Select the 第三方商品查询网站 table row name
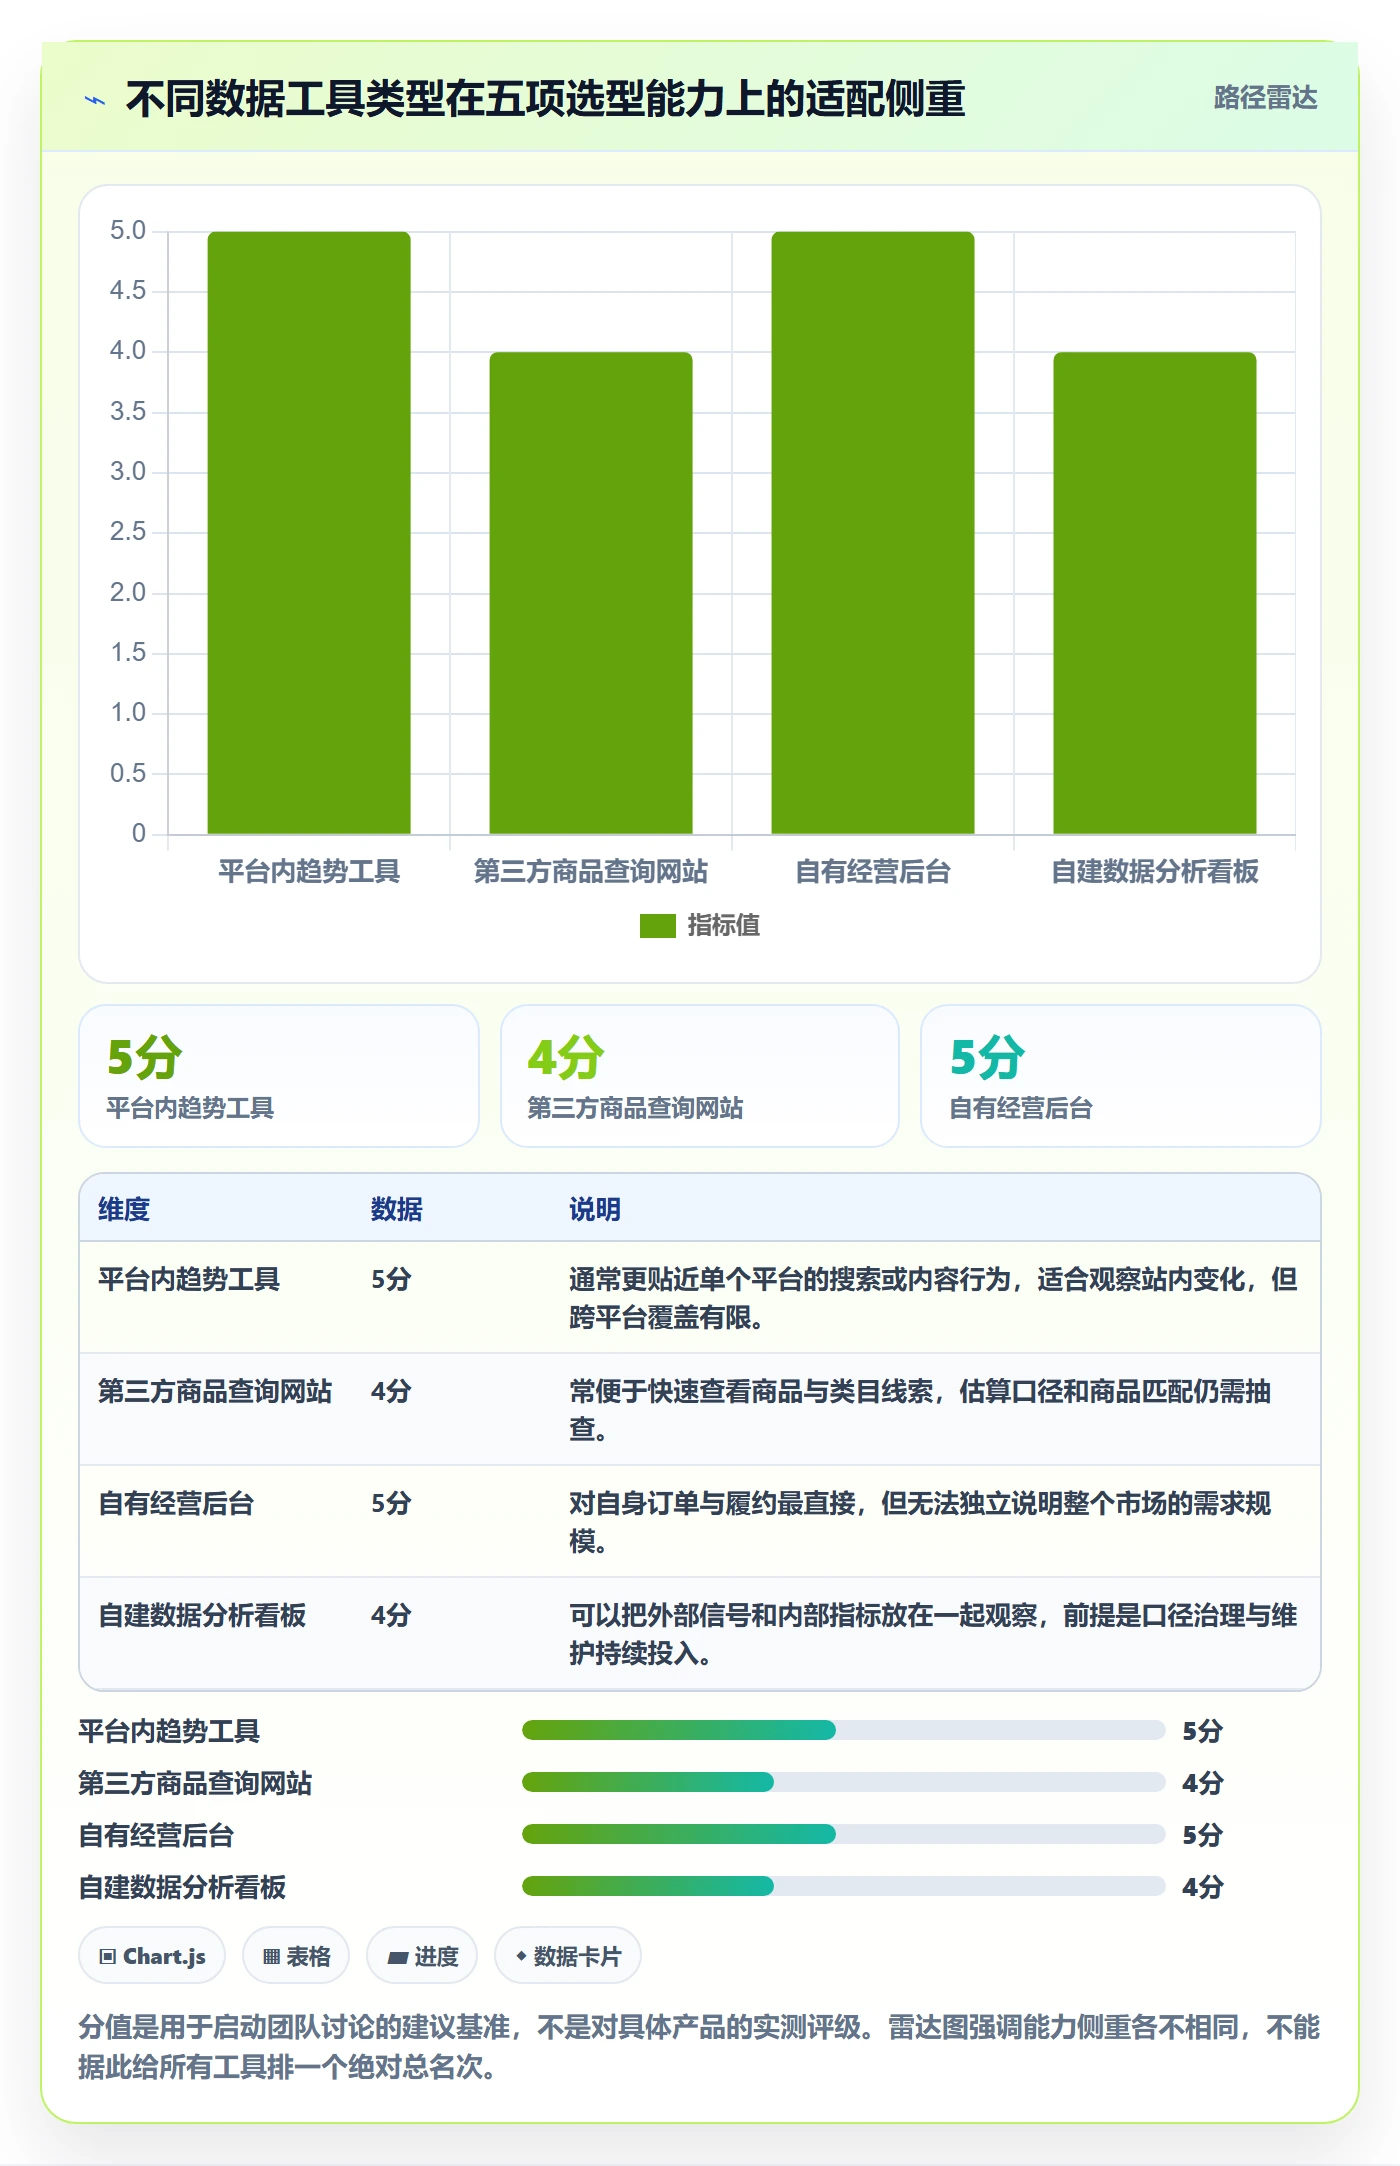This screenshot has height=2166, width=1400. point(215,1391)
